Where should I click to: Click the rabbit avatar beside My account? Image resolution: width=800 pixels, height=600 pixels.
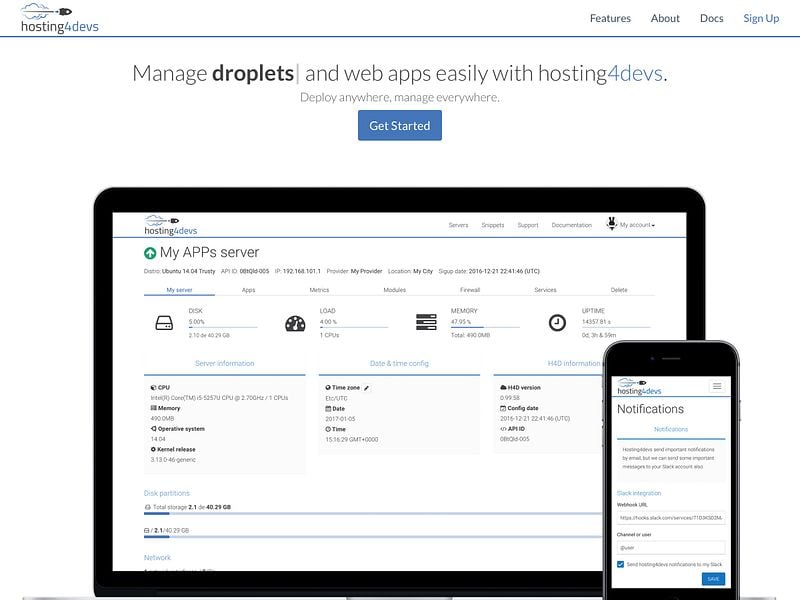[x=611, y=224]
